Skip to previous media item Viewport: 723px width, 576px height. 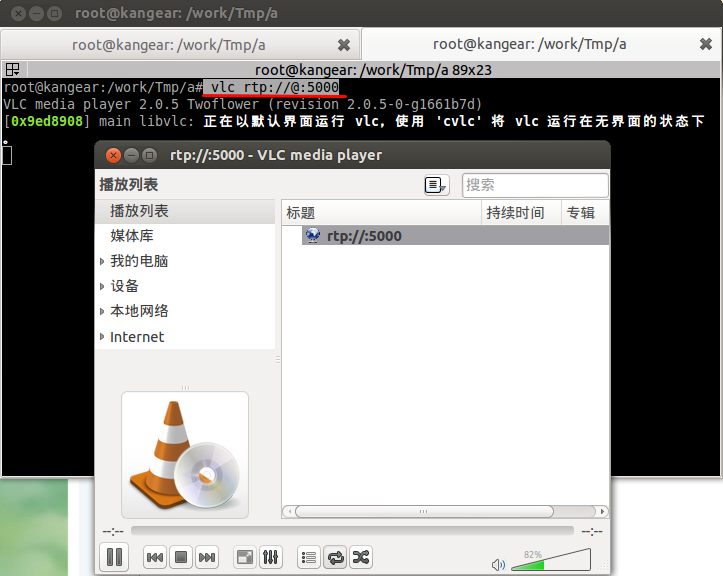[x=154, y=558]
